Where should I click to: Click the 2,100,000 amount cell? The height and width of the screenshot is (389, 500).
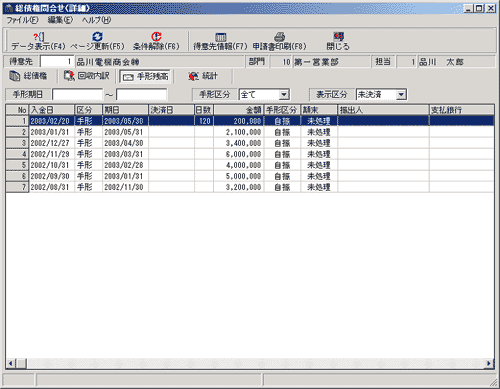coord(238,132)
